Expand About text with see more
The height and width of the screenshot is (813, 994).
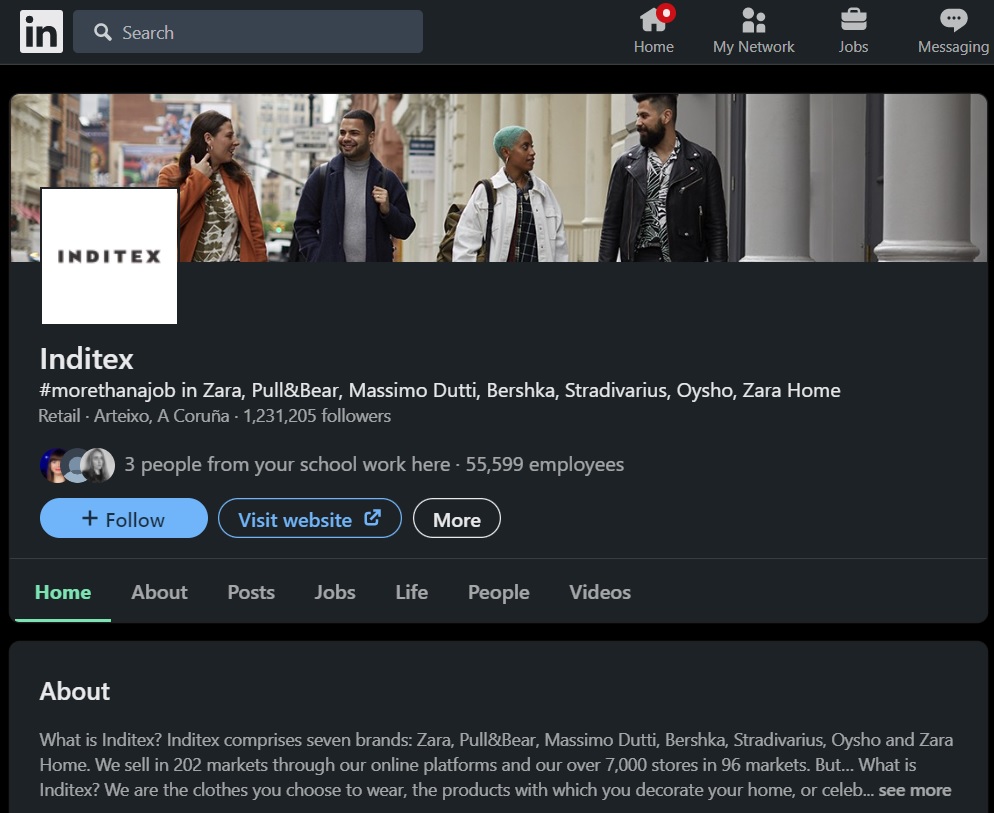coord(915,790)
